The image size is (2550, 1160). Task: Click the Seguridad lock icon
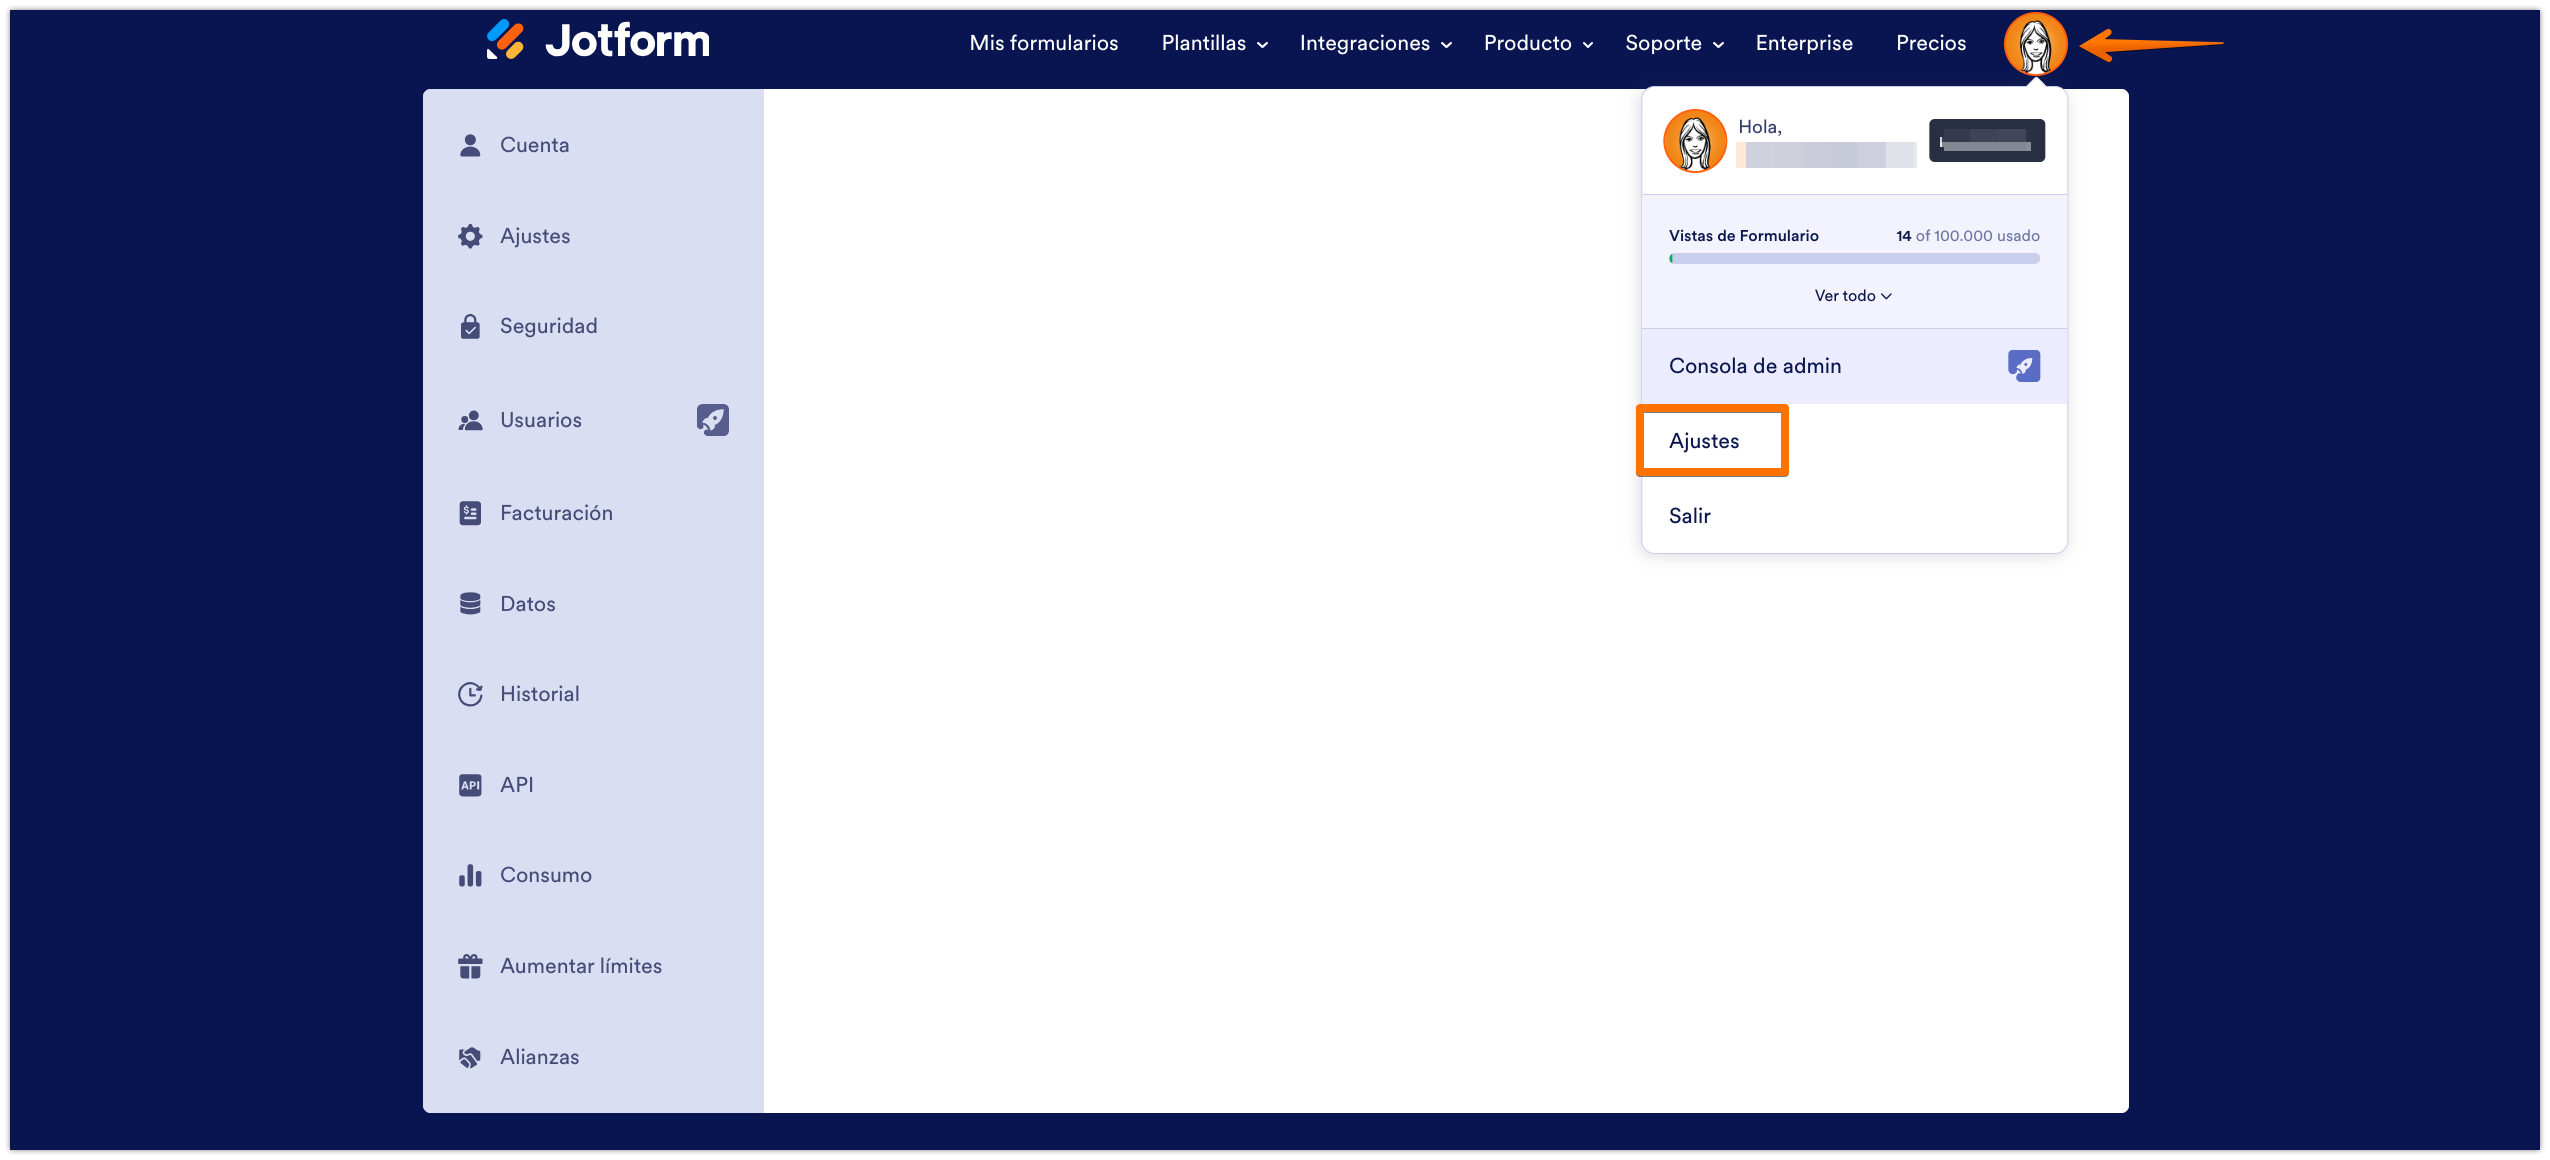pos(470,326)
